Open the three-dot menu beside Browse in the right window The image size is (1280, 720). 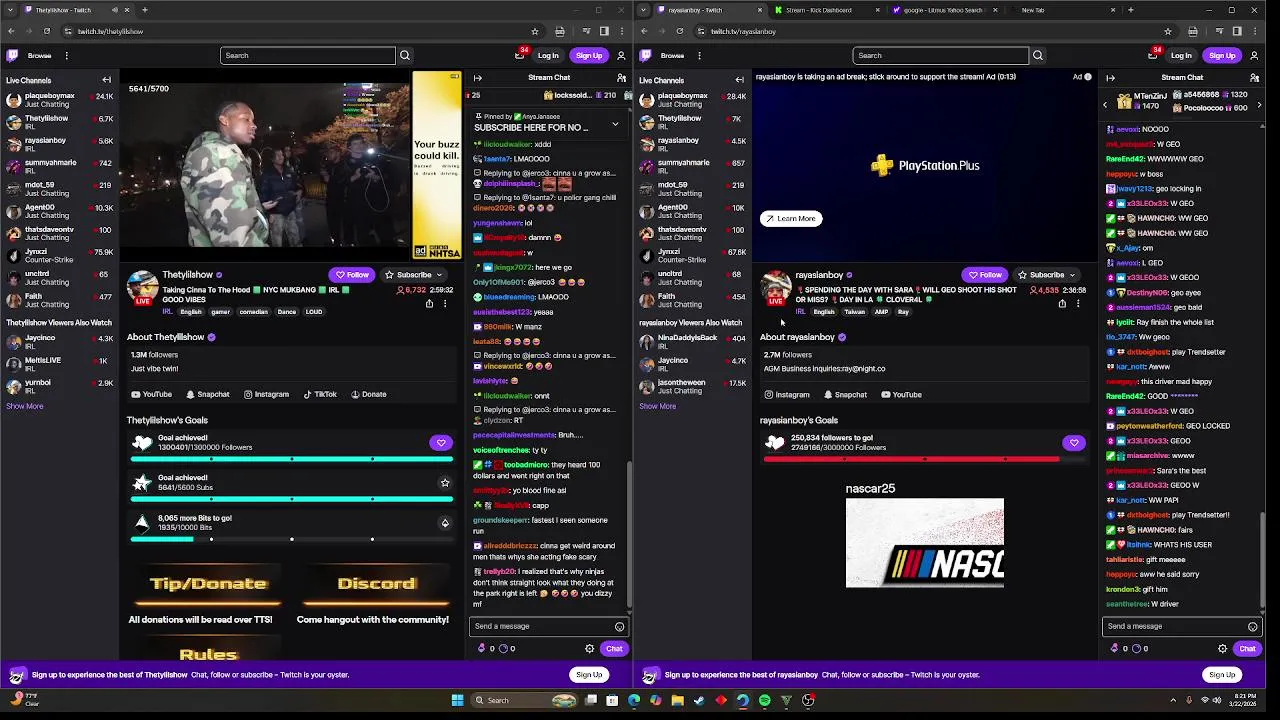(699, 56)
